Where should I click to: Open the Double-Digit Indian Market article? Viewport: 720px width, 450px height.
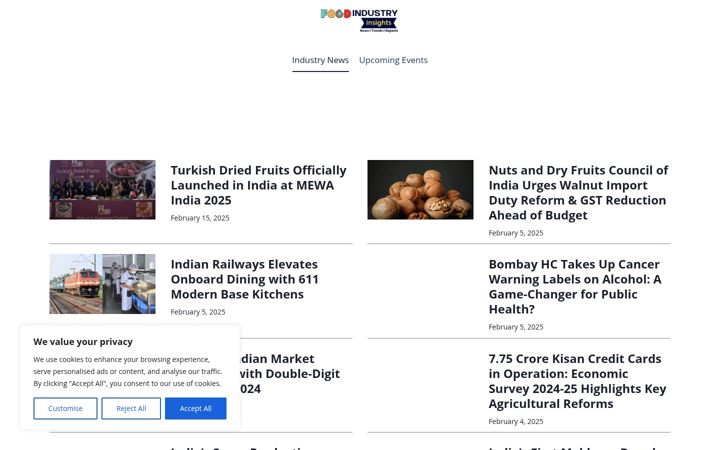tap(290, 373)
